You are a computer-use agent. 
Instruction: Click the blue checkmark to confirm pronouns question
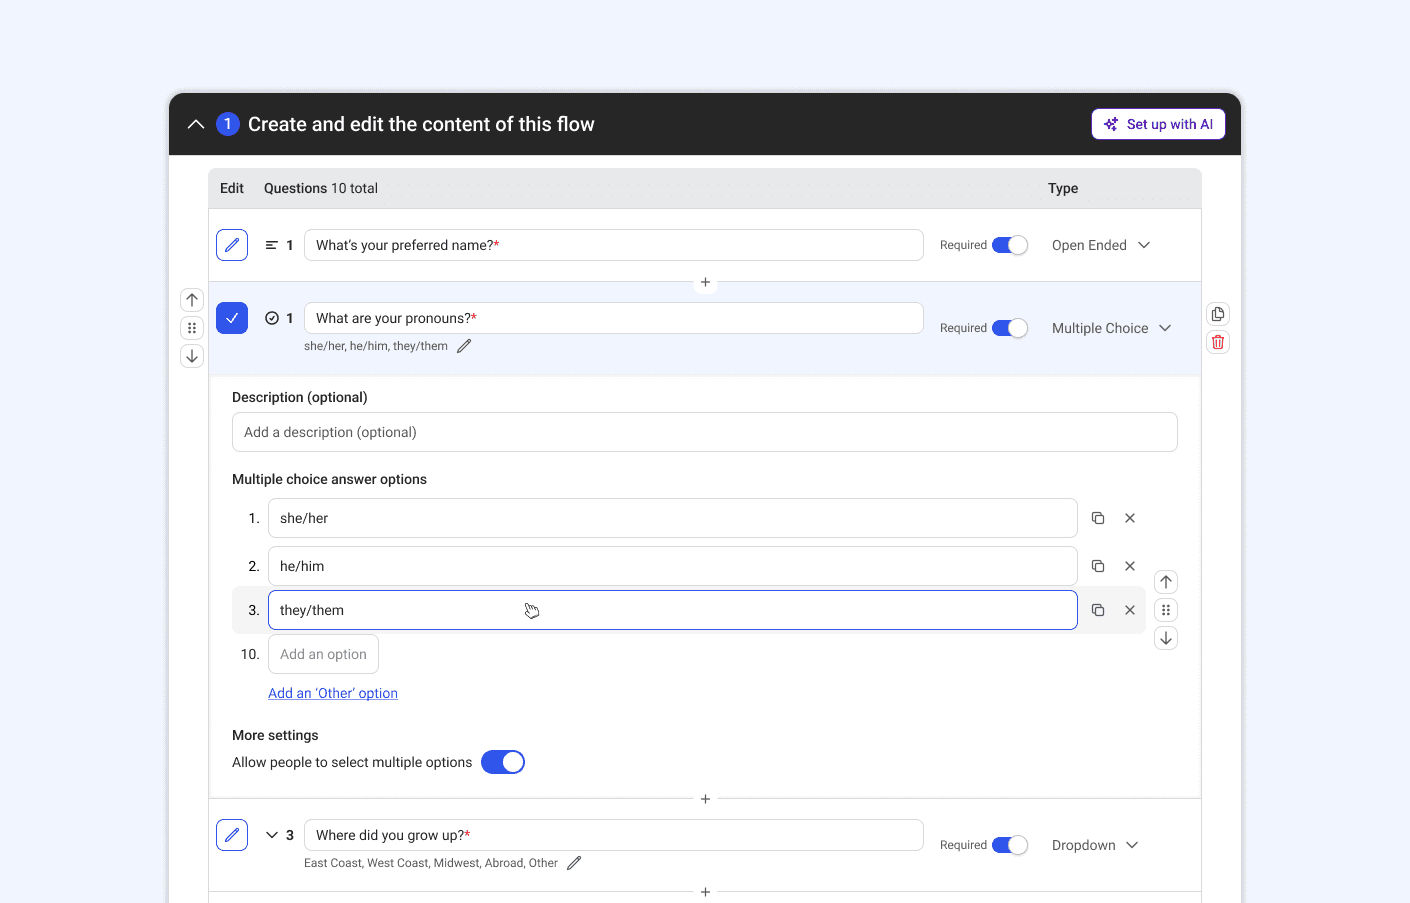tap(232, 318)
